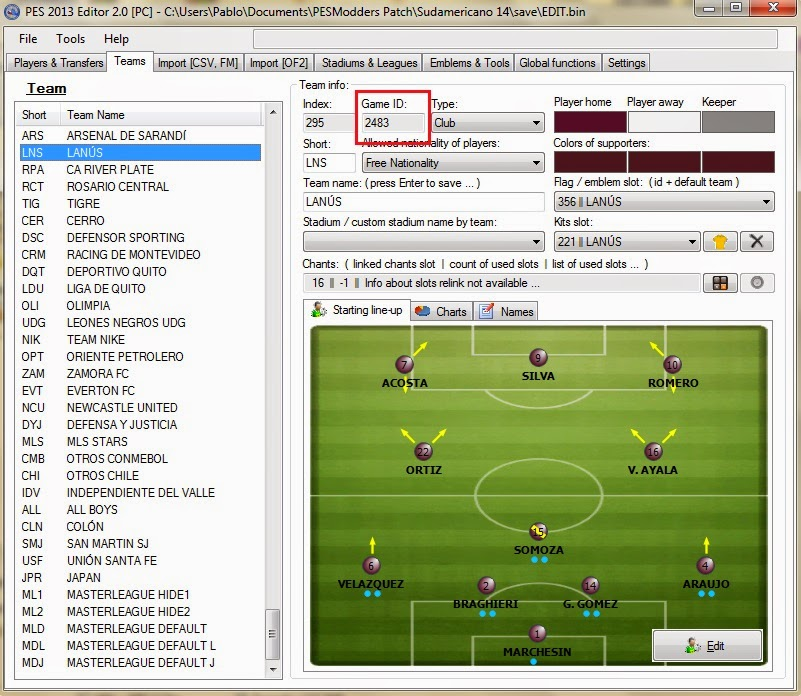Click third Colors of supporters swatch
Viewport: 801px width, 696px height.
coord(738,162)
